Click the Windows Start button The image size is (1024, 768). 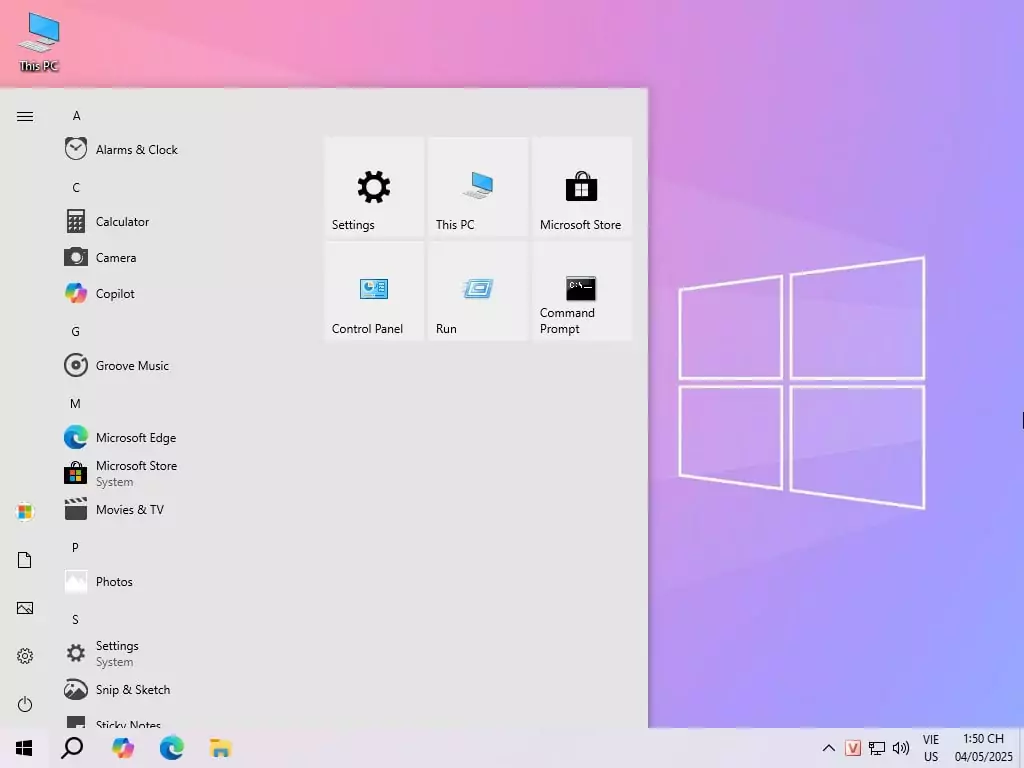click(24, 748)
